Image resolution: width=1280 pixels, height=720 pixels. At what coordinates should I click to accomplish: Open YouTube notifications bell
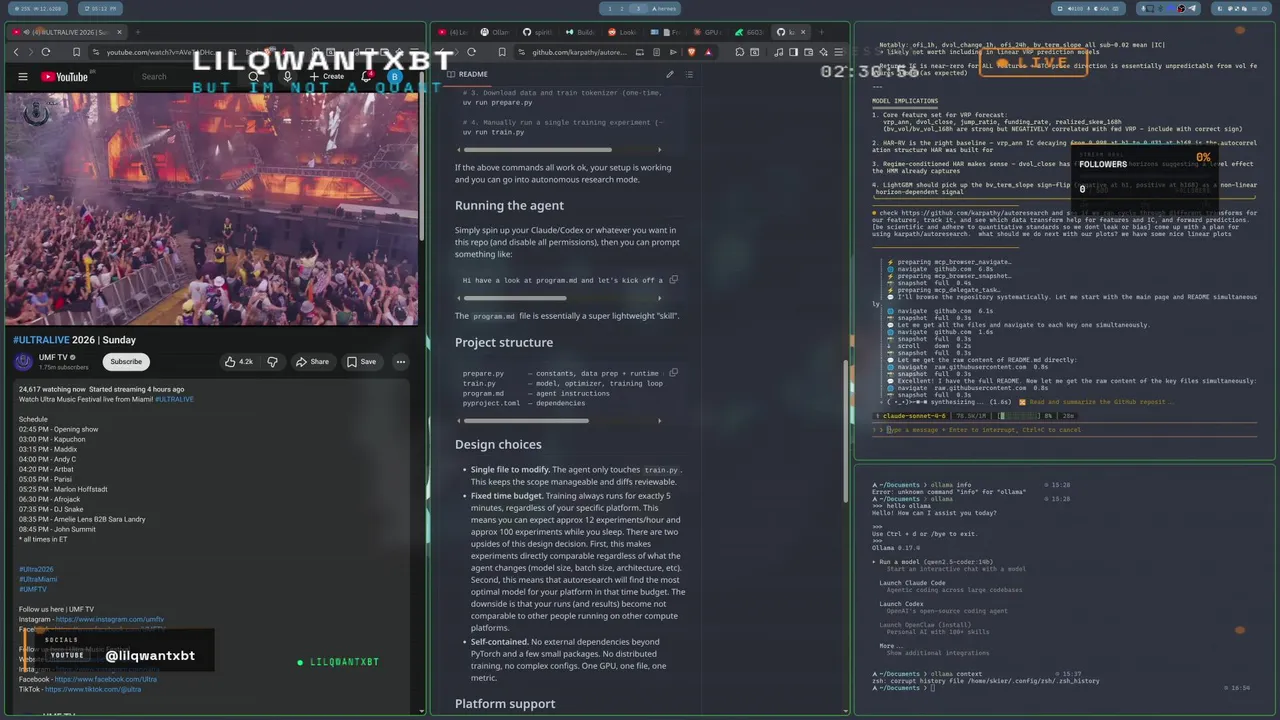(x=366, y=77)
